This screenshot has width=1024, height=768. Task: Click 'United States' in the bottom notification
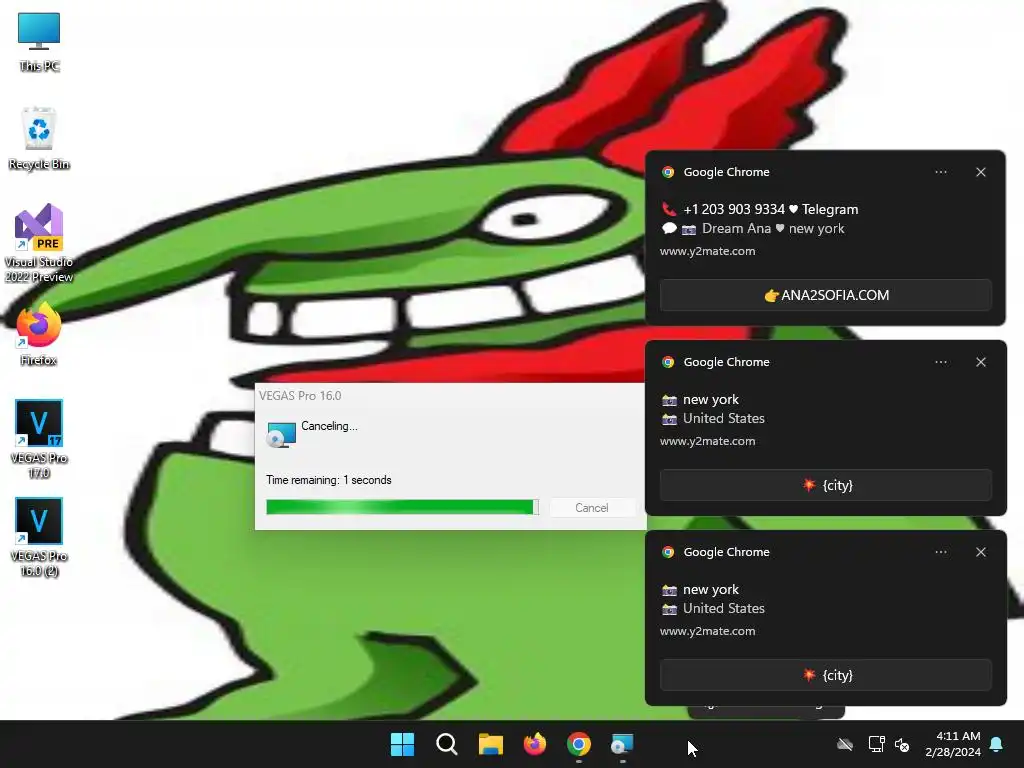[724, 609]
